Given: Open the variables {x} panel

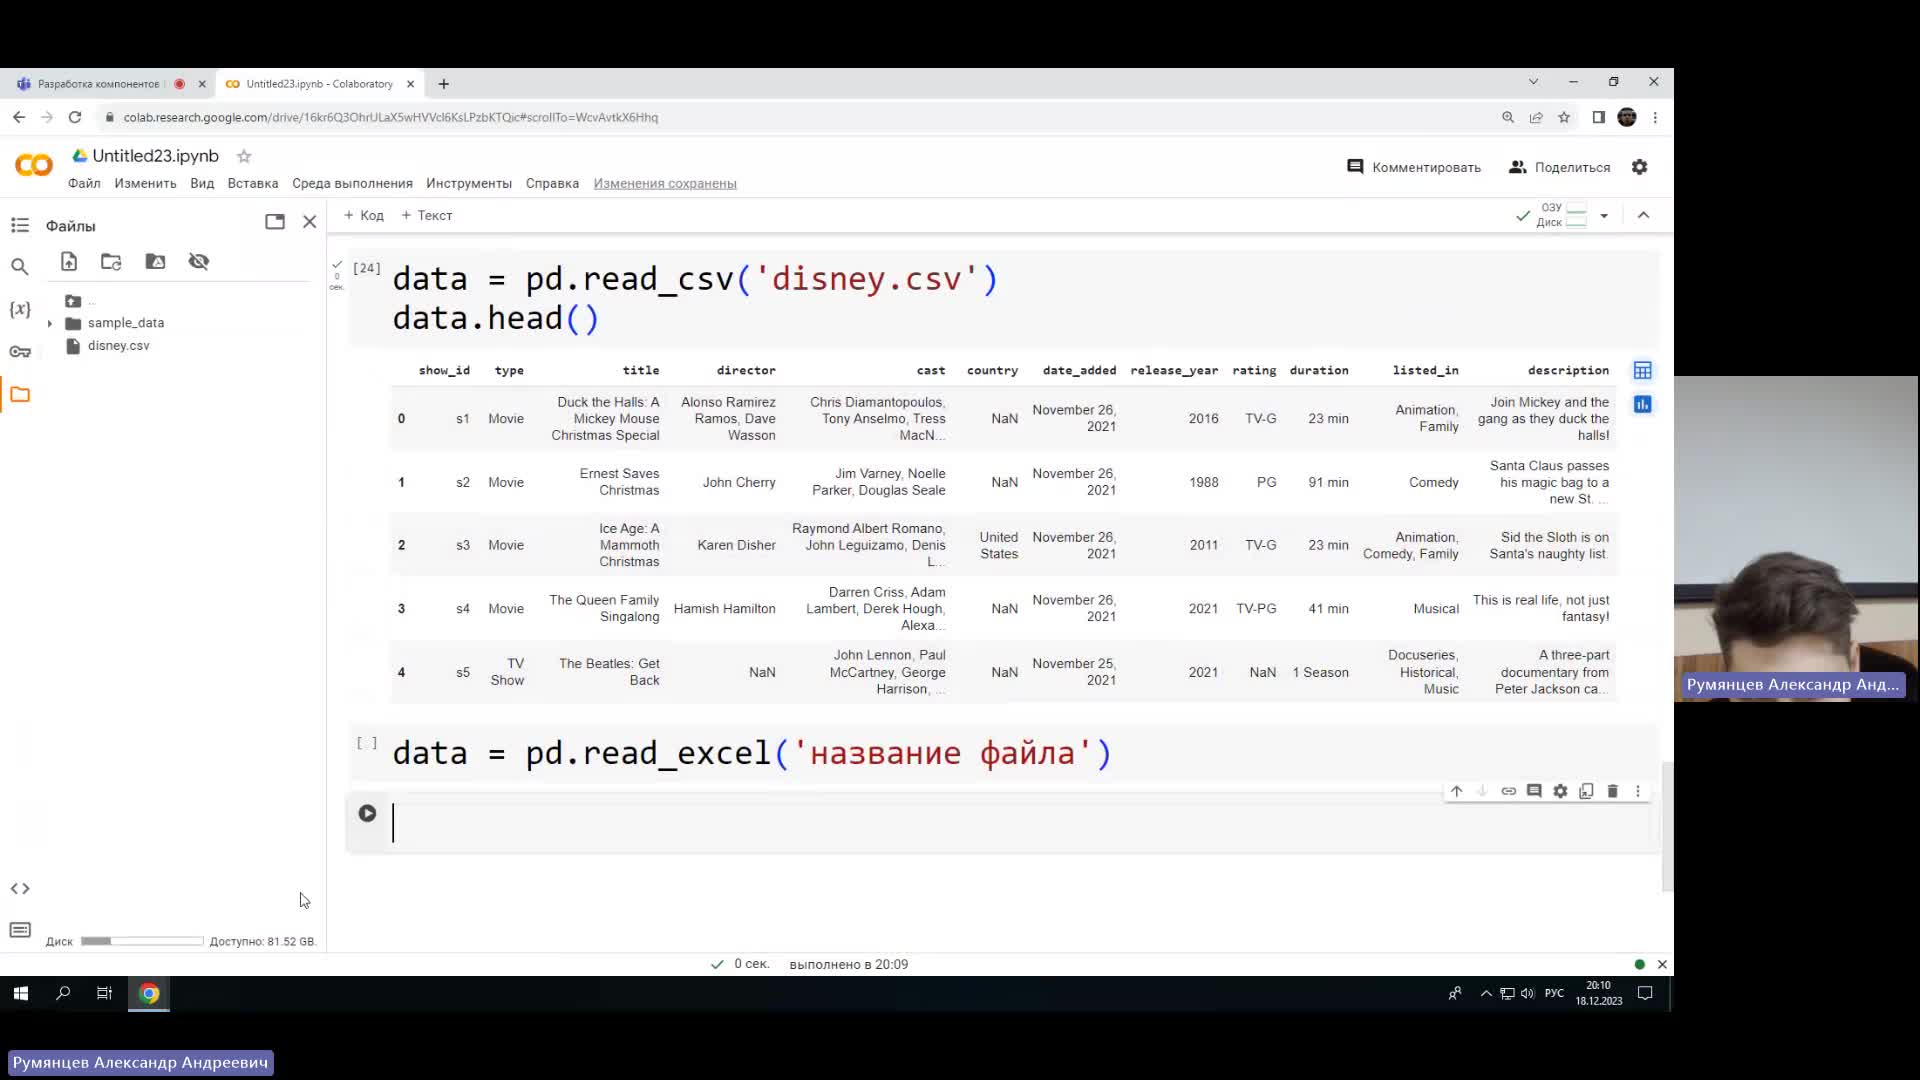Looking at the screenshot, I should [x=20, y=309].
